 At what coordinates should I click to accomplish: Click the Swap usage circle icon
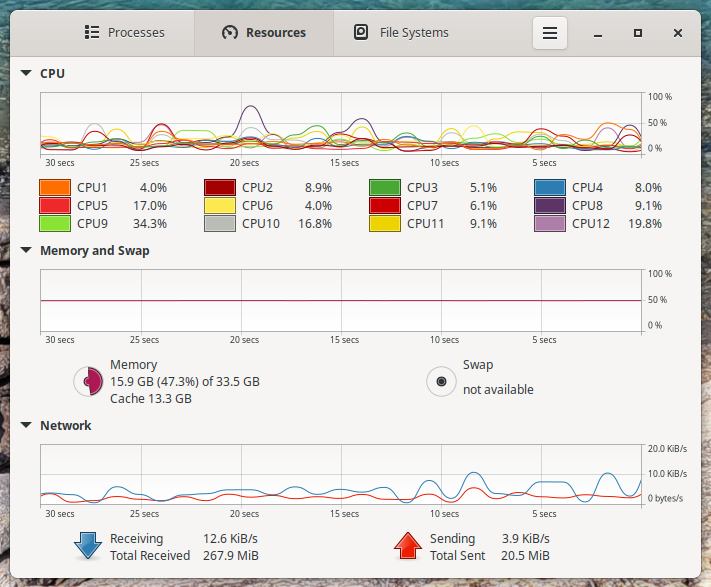click(x=442, y=381)
